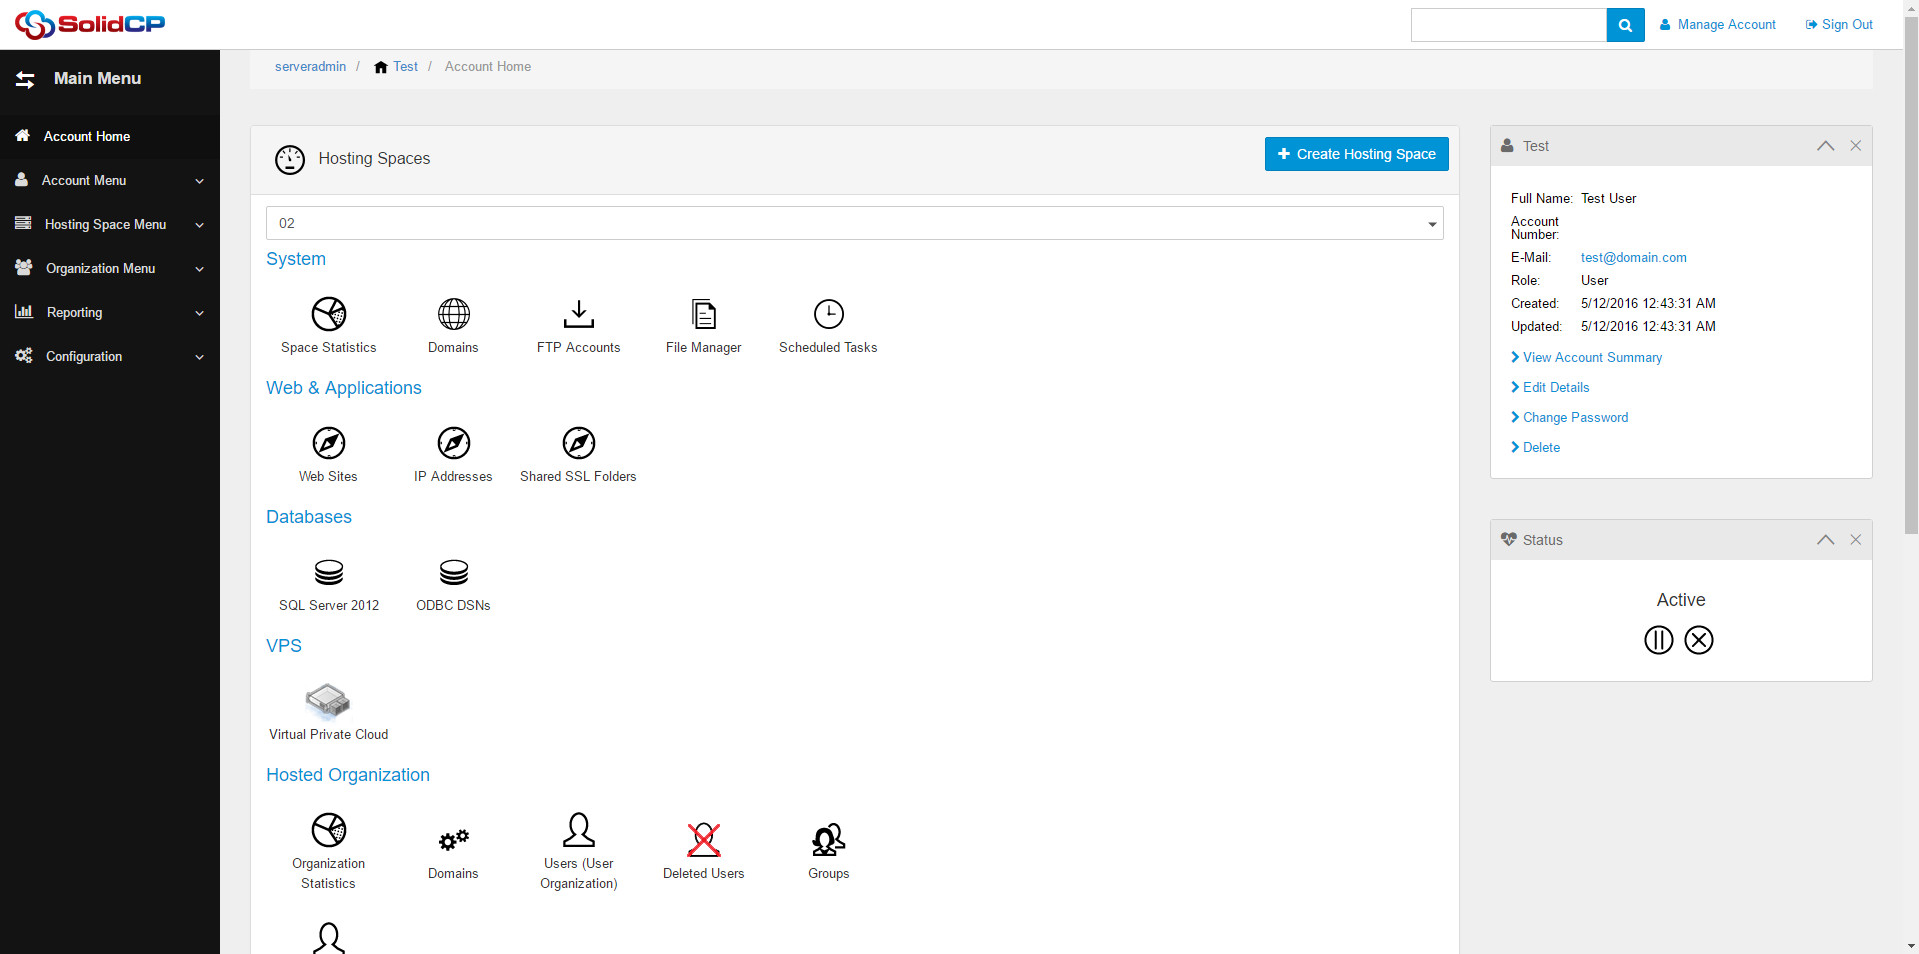The width and height of the screenshot is (1919, 954).
Task: Expand the Account Menu
Action: [x=110, y=181]
